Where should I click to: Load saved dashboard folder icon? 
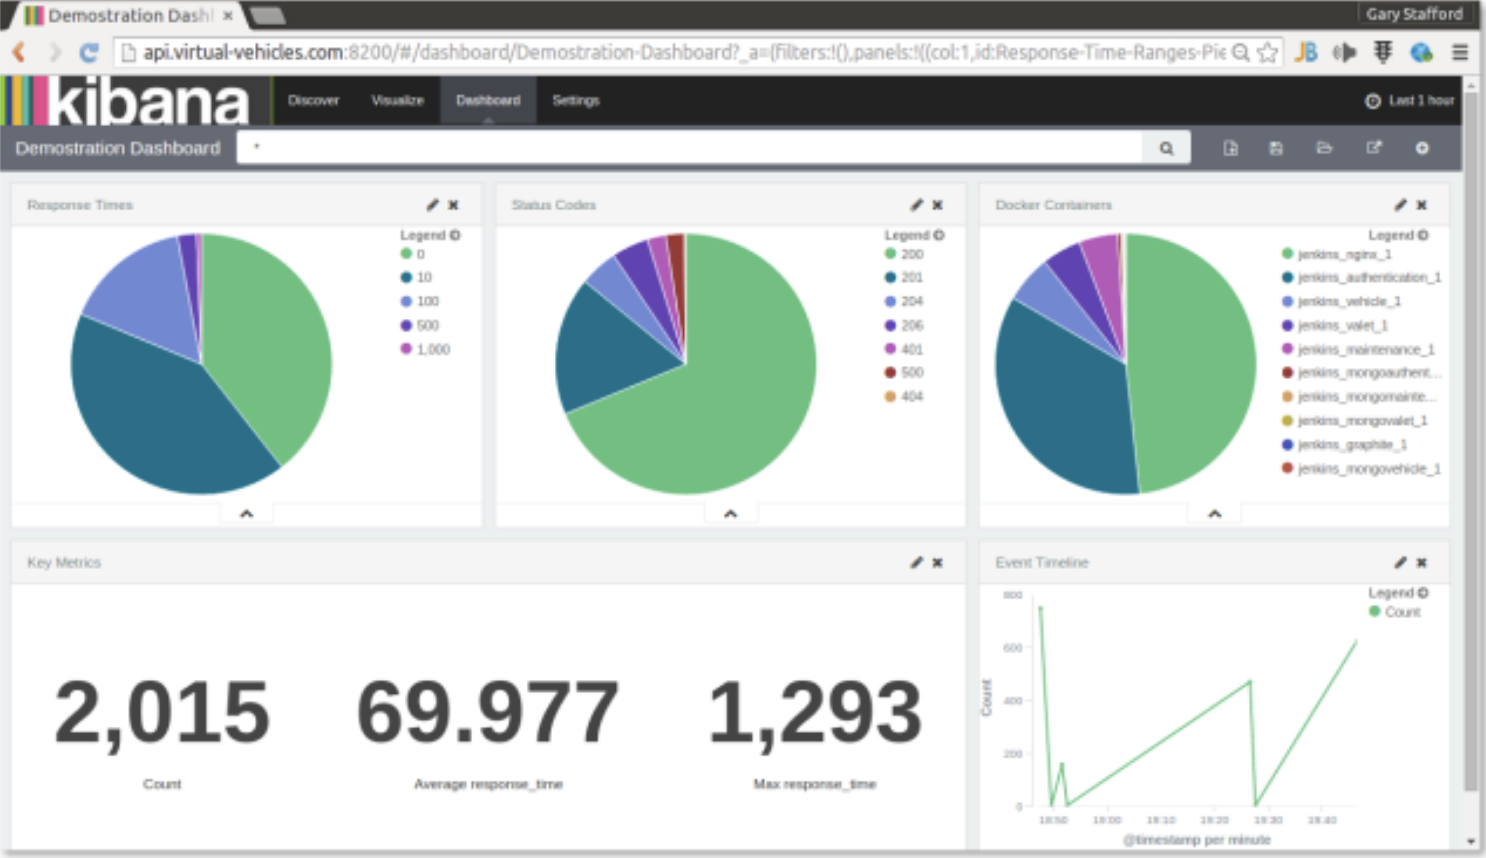click(x=1324, y=148)
